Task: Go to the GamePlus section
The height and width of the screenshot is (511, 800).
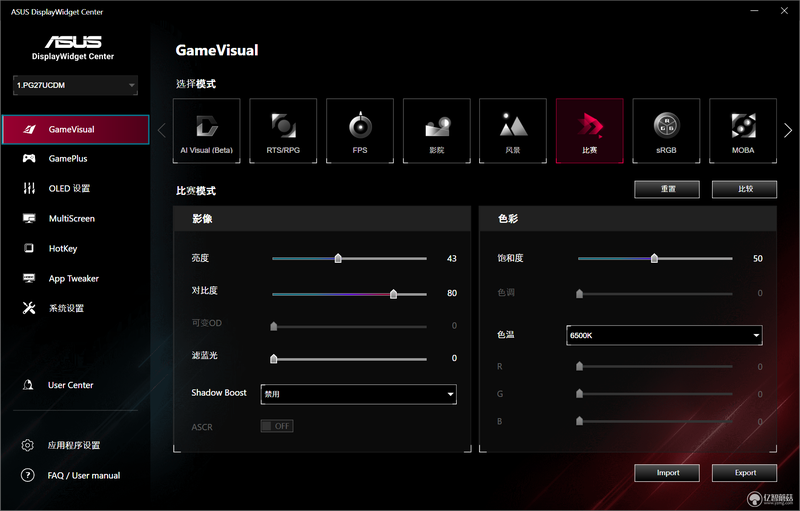Action: (68, 159)
